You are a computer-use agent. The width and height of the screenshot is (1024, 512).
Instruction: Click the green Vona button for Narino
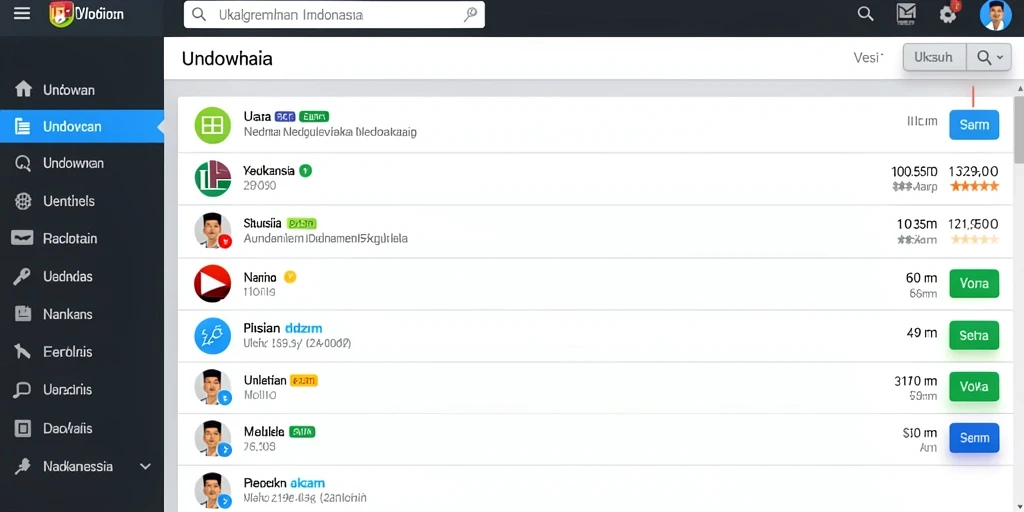(974, 283)
